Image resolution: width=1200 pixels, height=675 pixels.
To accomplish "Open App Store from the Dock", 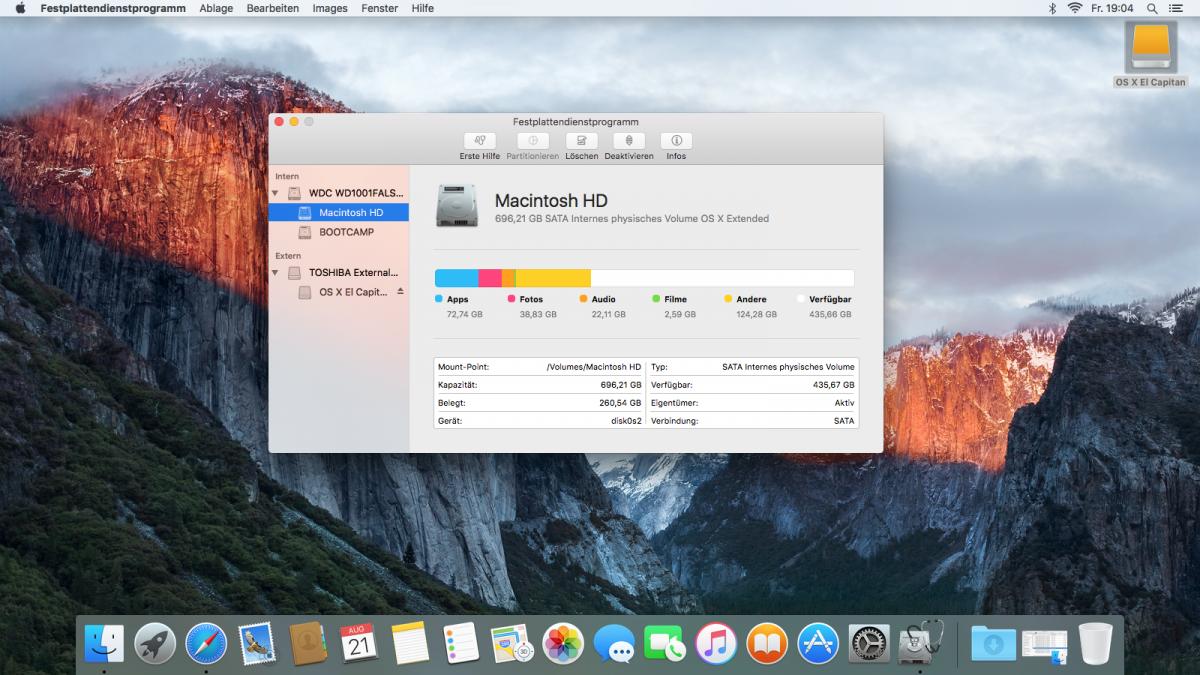I will tap(818, 643).
